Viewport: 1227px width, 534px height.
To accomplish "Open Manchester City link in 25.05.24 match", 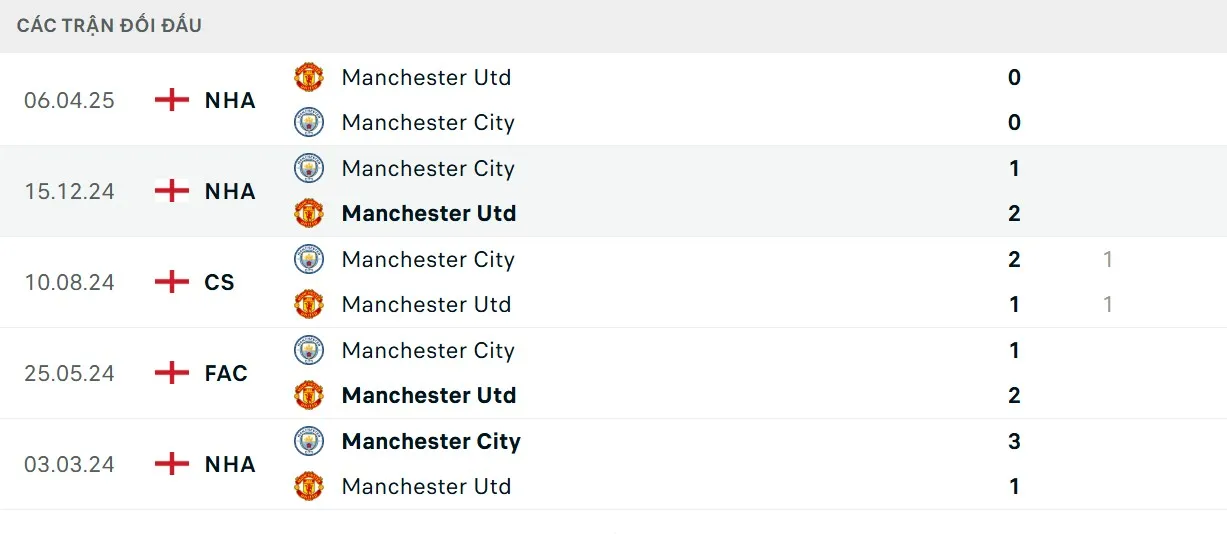I will [428, 350].
